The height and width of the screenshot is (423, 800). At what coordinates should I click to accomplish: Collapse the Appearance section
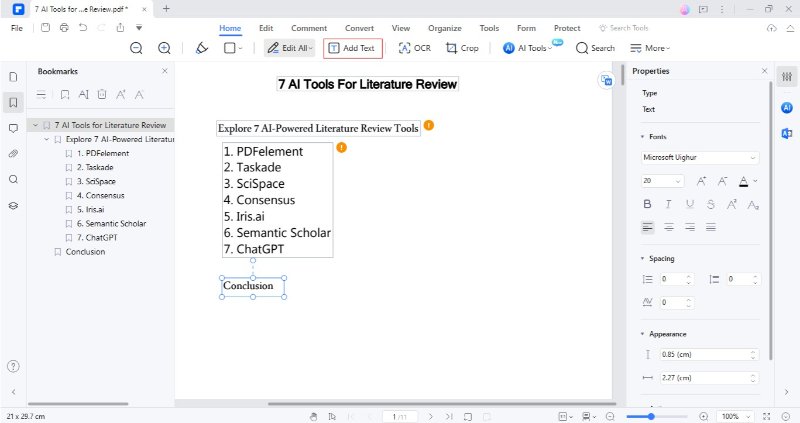[x=642, y=334]
